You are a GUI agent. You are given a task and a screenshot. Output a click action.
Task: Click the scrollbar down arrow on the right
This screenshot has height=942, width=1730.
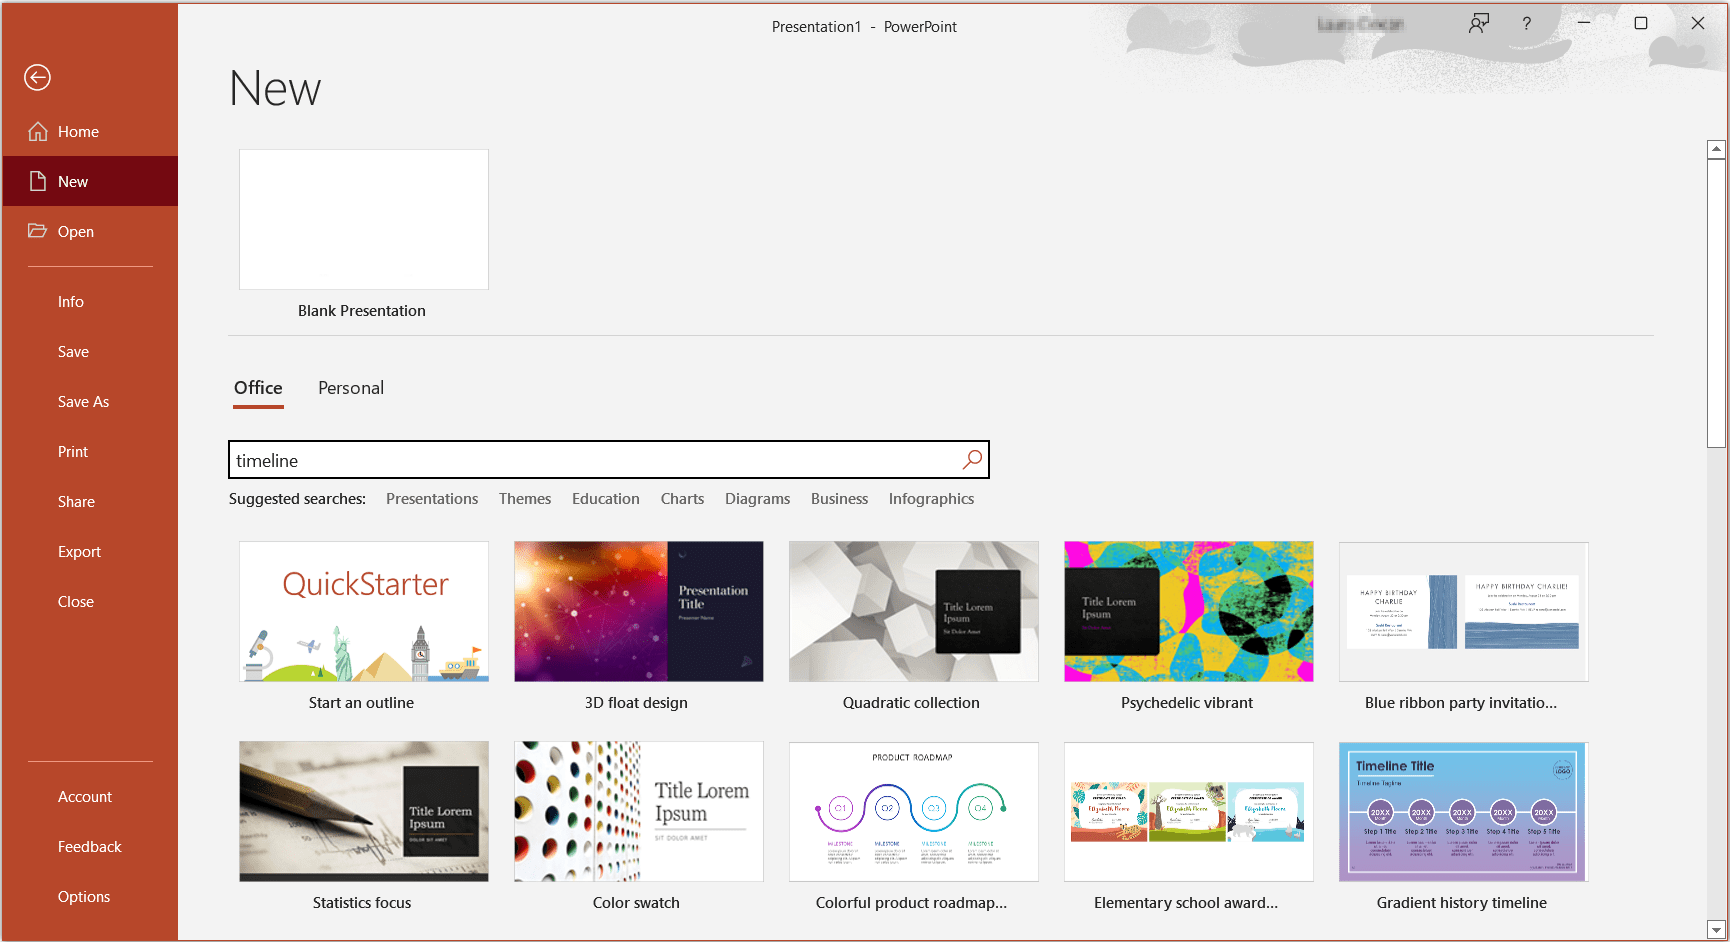point(1716,928)
